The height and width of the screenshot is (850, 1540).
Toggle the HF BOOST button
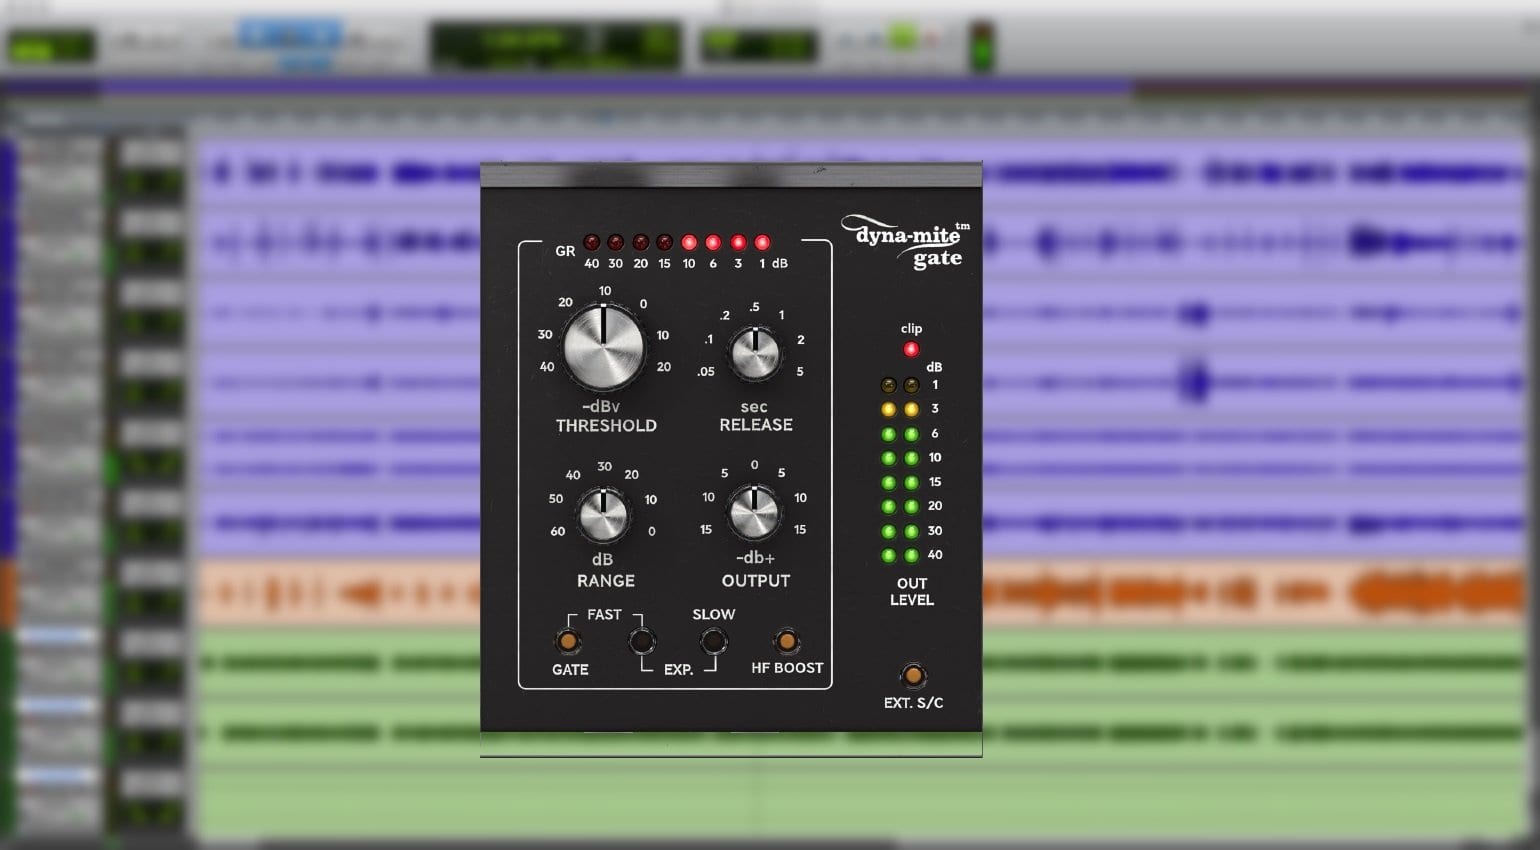click(787, 641)
